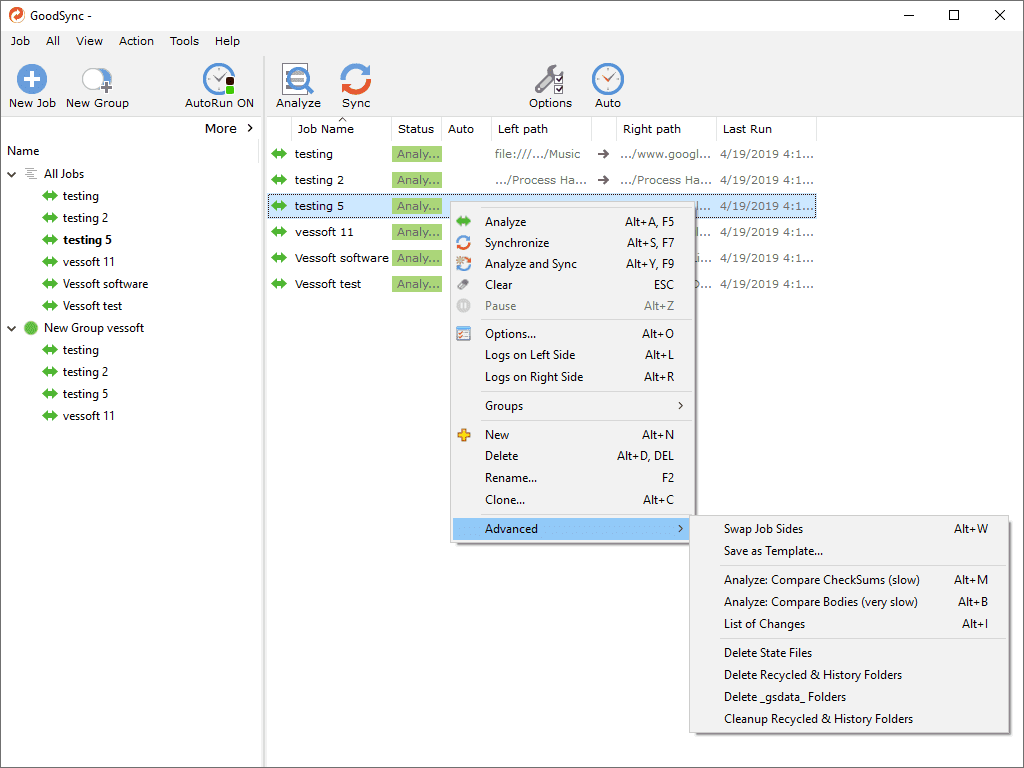Viewport: 1024px width, 768px height.
Task: Choose Rename... in context menu
Action: pyautogui.click(x=573, y=478)
